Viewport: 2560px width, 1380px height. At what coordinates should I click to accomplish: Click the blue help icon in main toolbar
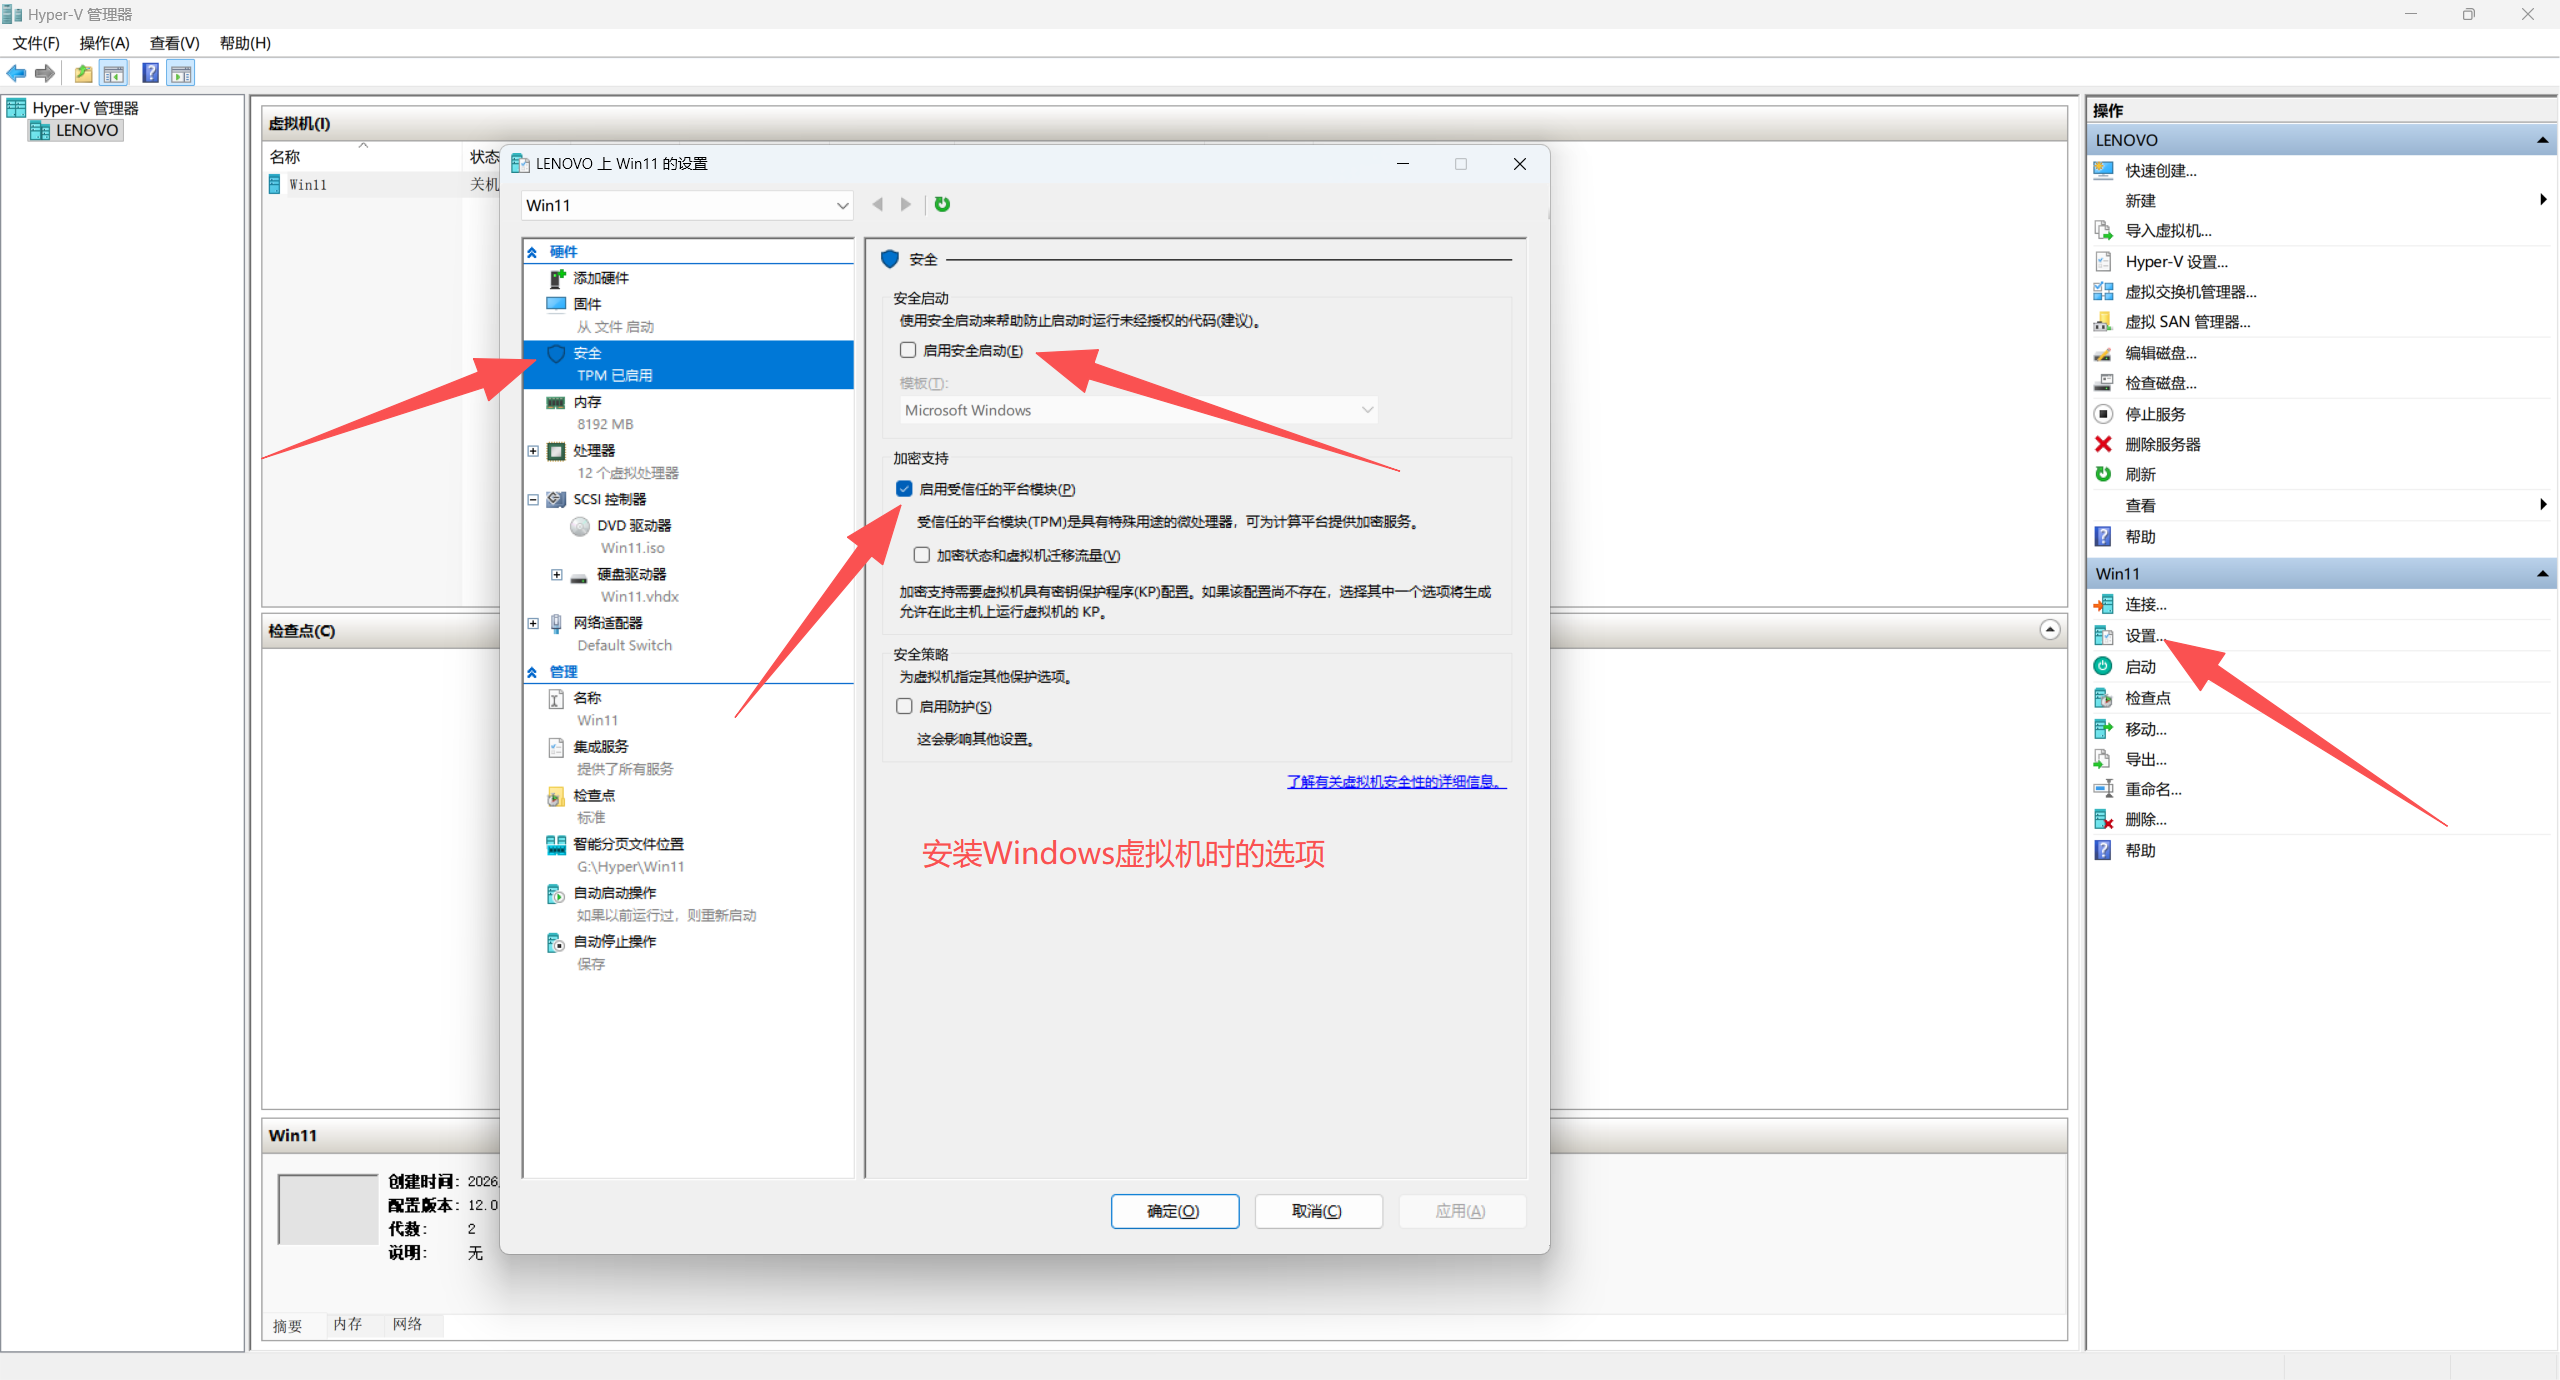click(x=151, y=73)
